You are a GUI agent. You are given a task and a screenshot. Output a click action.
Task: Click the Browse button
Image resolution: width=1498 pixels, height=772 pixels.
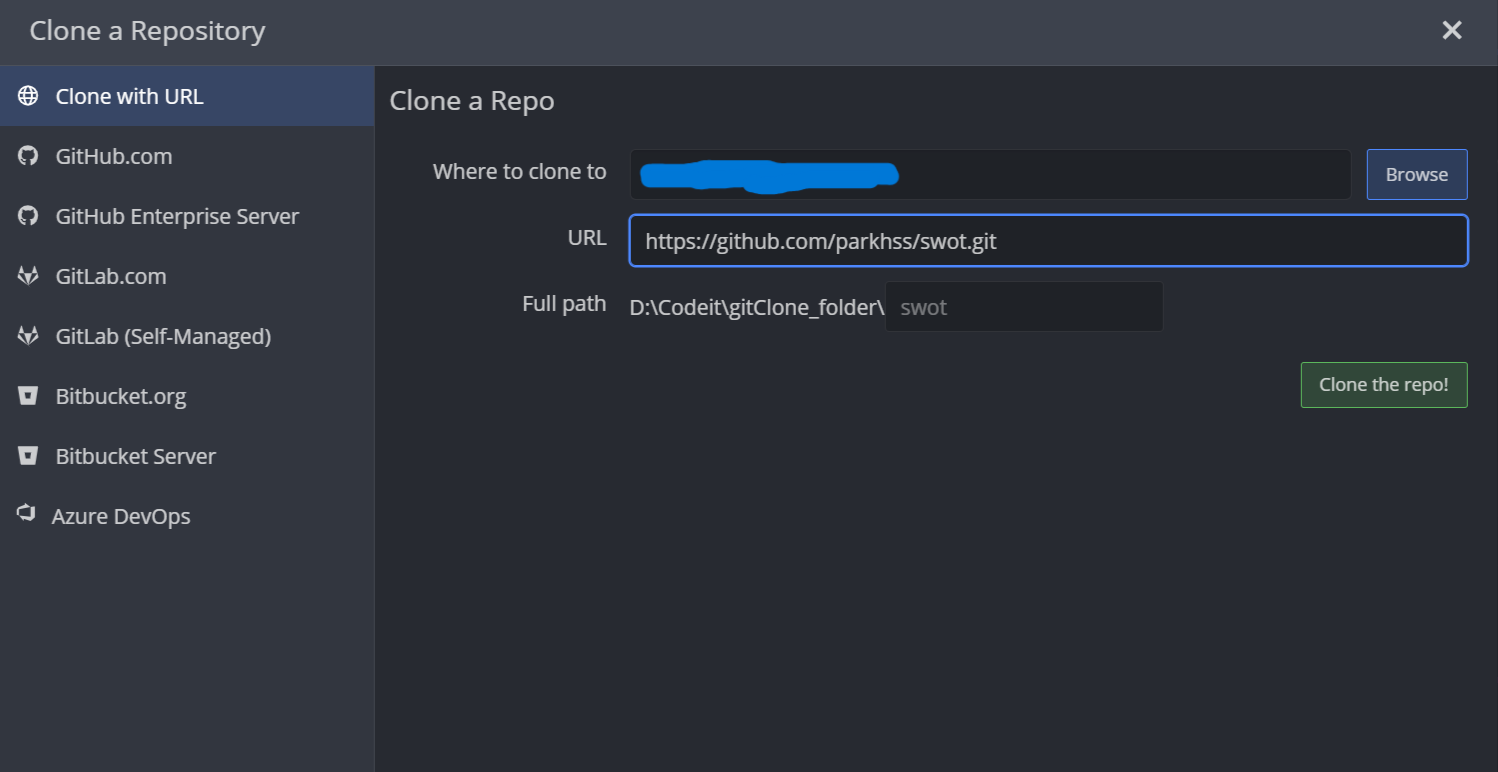pos(1417,174)
